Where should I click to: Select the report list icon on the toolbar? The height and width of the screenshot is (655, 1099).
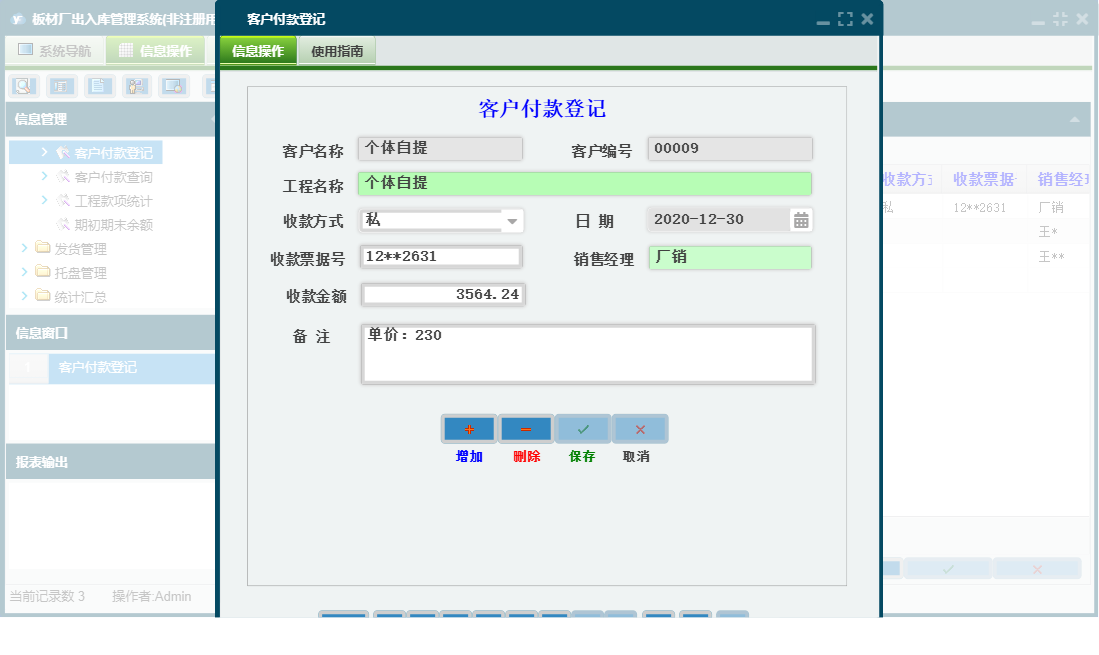(61, 86)
